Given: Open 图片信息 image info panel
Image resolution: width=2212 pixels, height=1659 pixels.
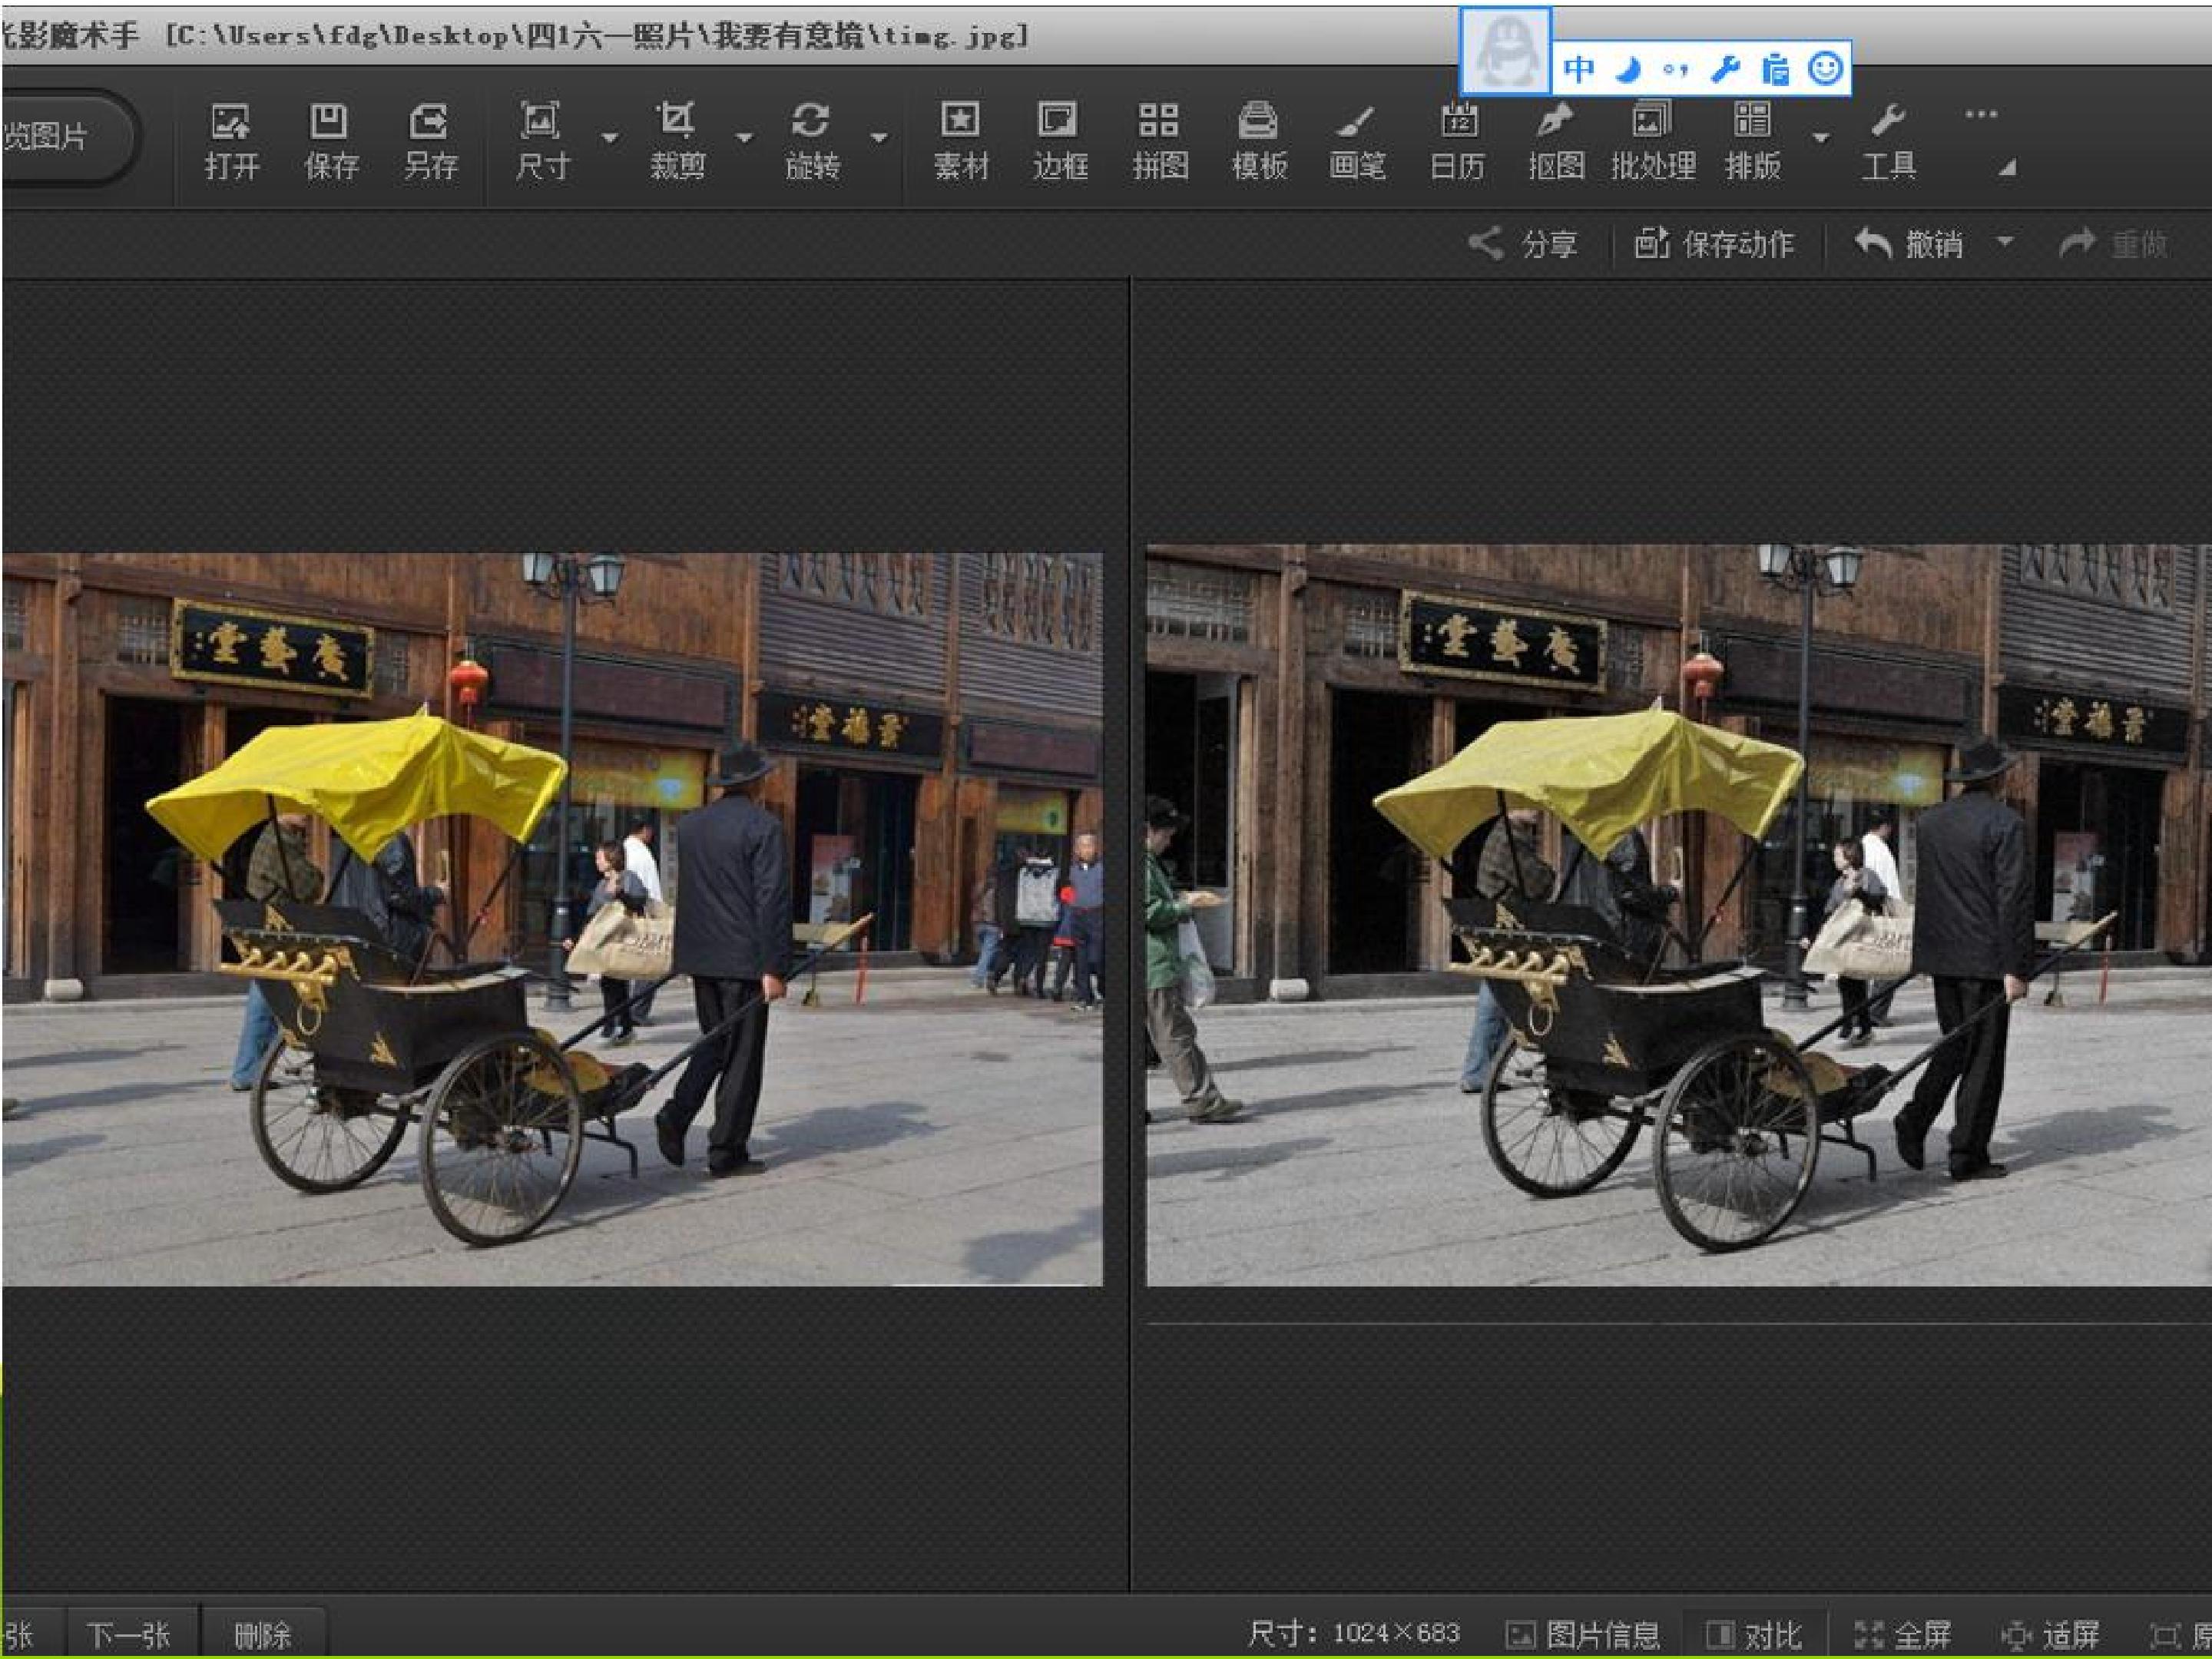Looking at the screenshot, I should point(1583,1635).
